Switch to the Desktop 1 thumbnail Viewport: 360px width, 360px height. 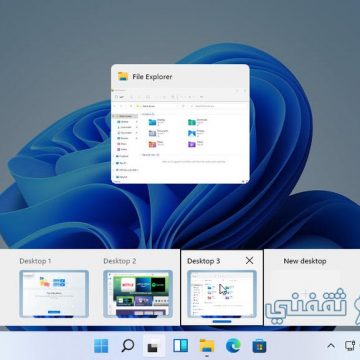[54, 294]
